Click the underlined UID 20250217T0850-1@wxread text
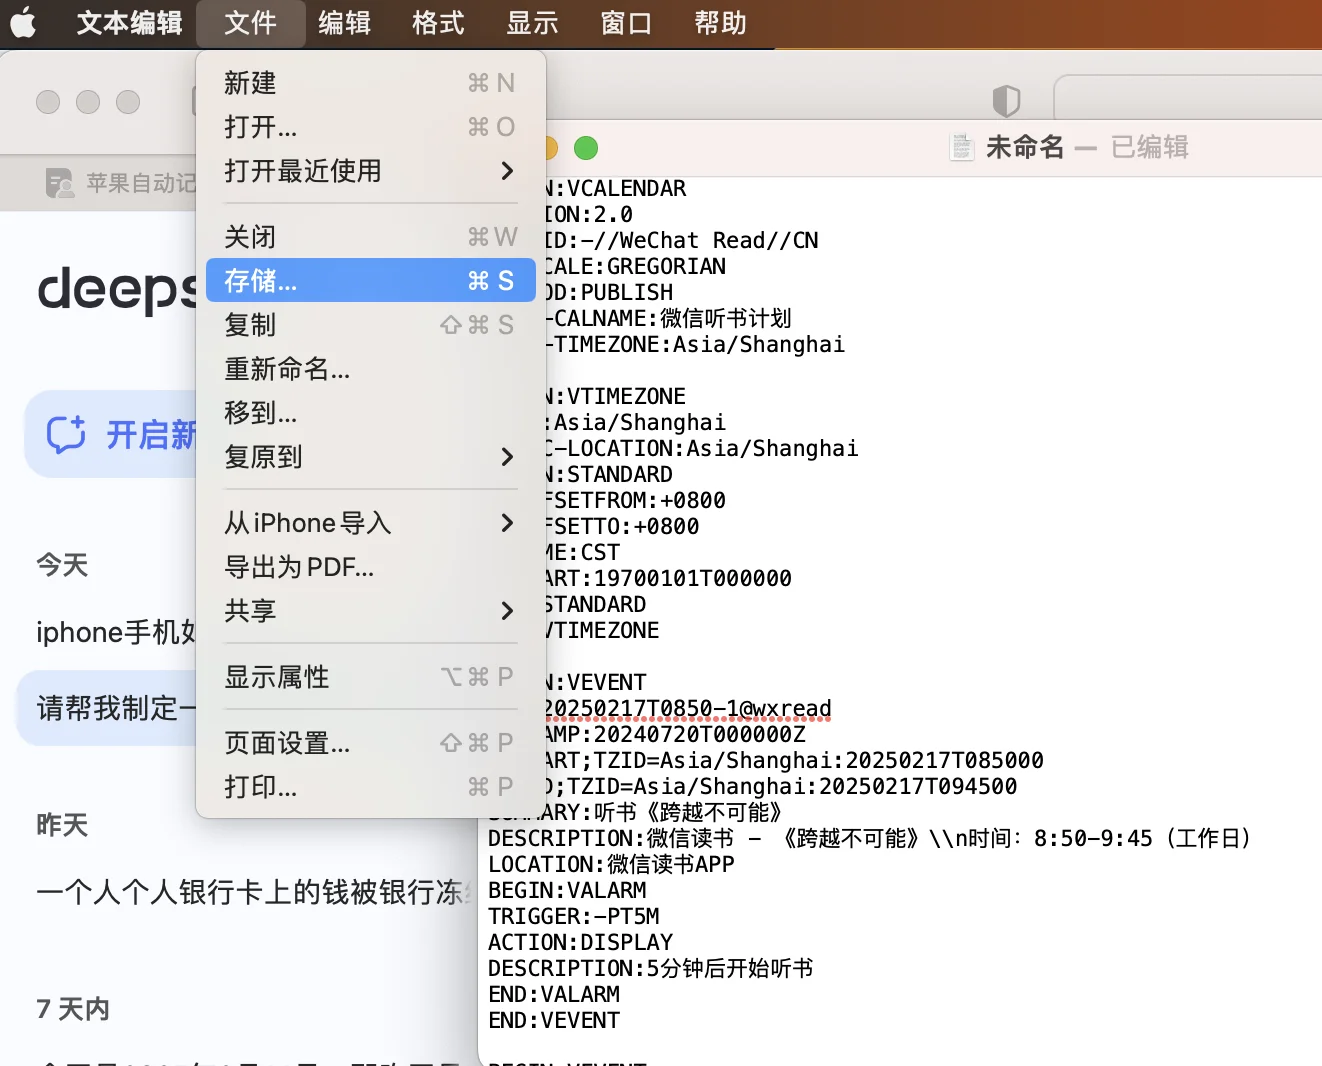The width and height of the screenshot is (1322, 1066). pyautogui.click(x=688, y=708)
